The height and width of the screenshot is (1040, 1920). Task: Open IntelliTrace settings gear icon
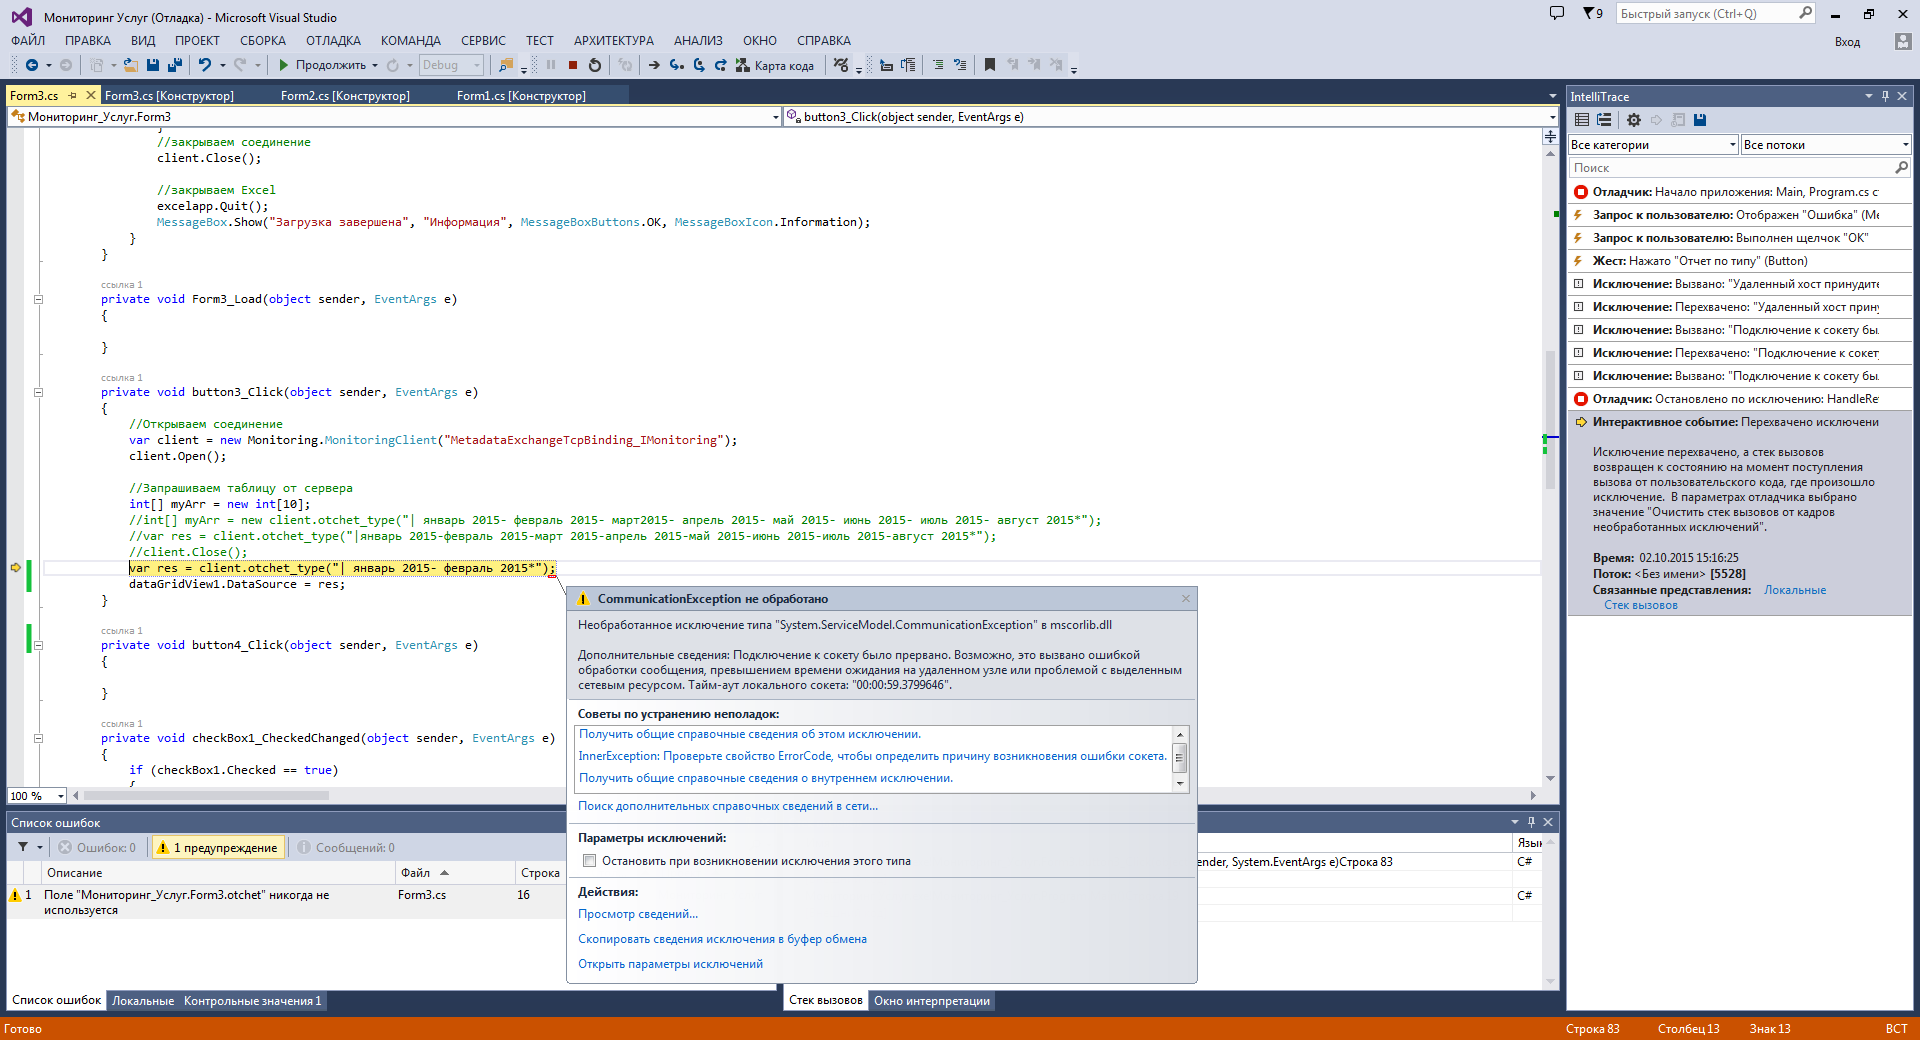[1634, 120]
